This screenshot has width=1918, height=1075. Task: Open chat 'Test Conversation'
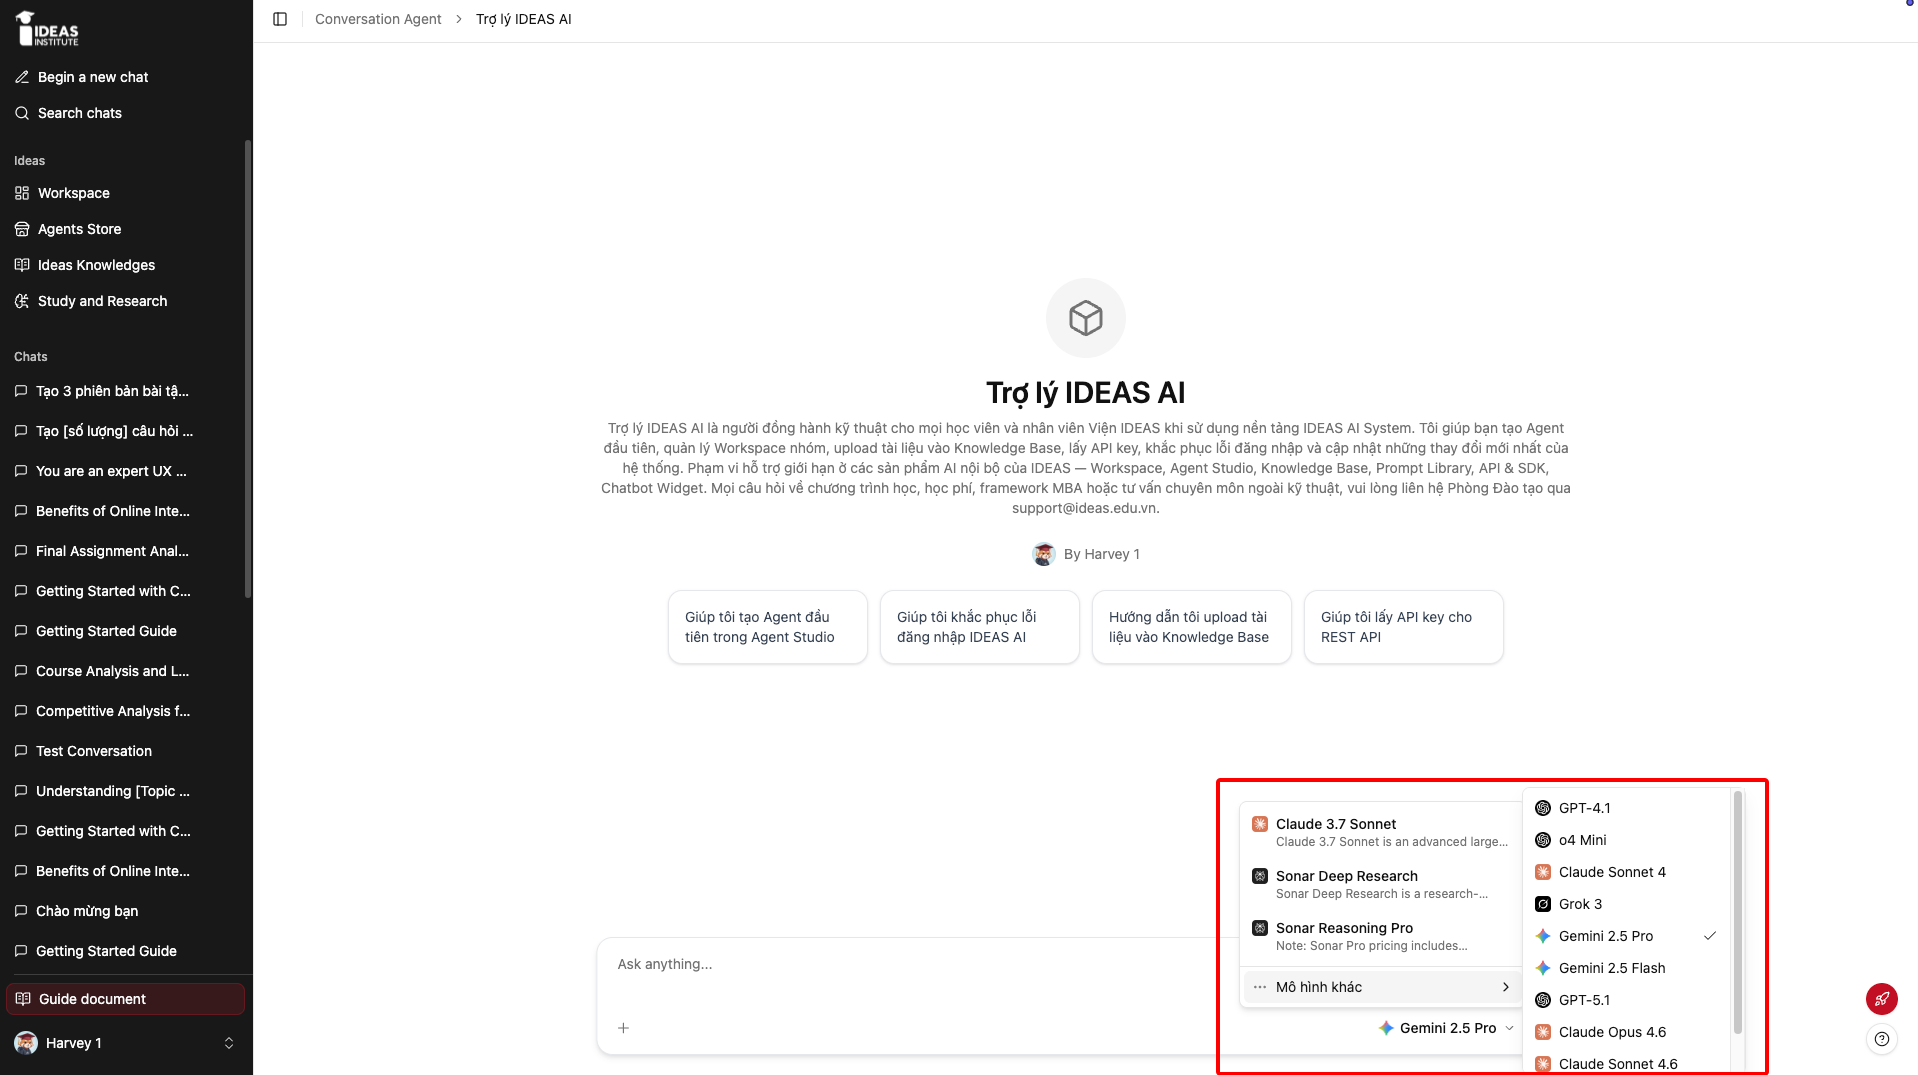(x=125, y=751)
